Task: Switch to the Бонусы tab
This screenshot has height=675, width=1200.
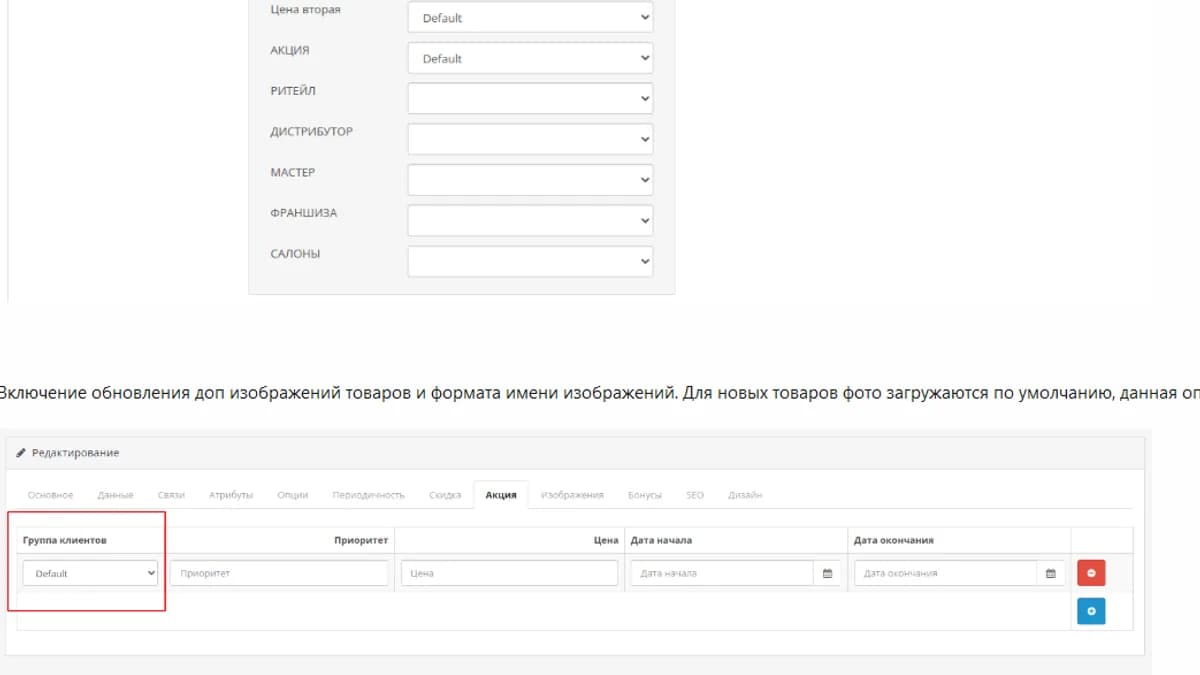Action: tap(645, 495)
